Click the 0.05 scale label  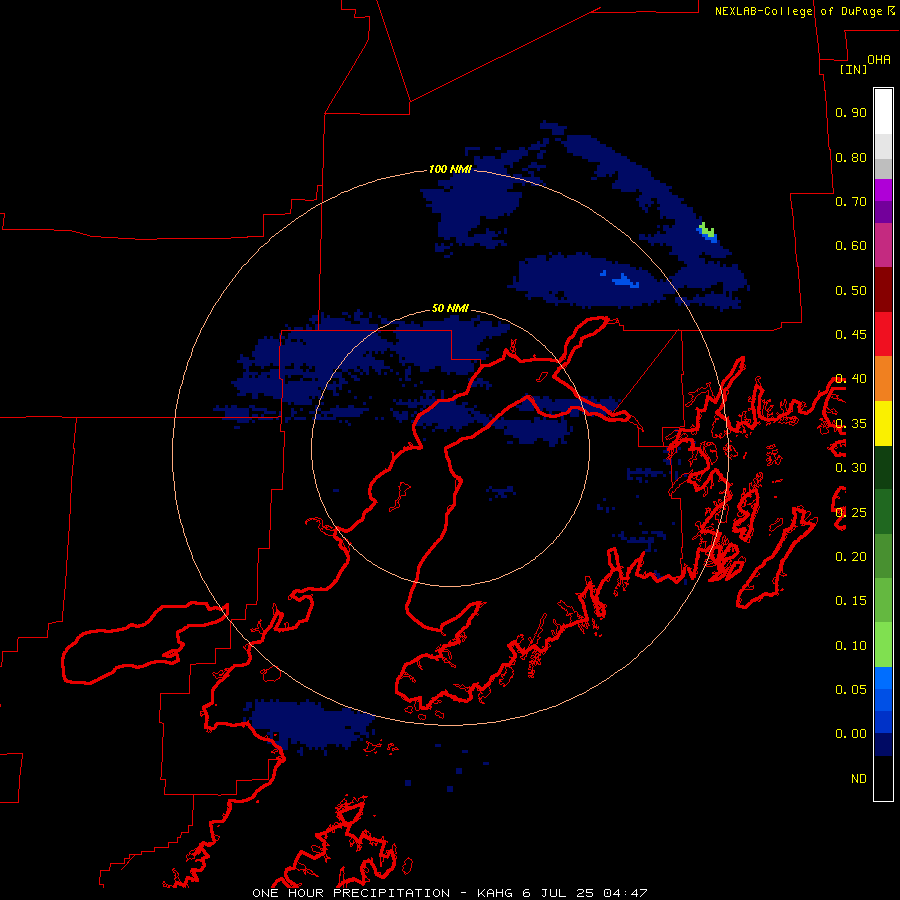pyautogui.click(x=851, y=690)
